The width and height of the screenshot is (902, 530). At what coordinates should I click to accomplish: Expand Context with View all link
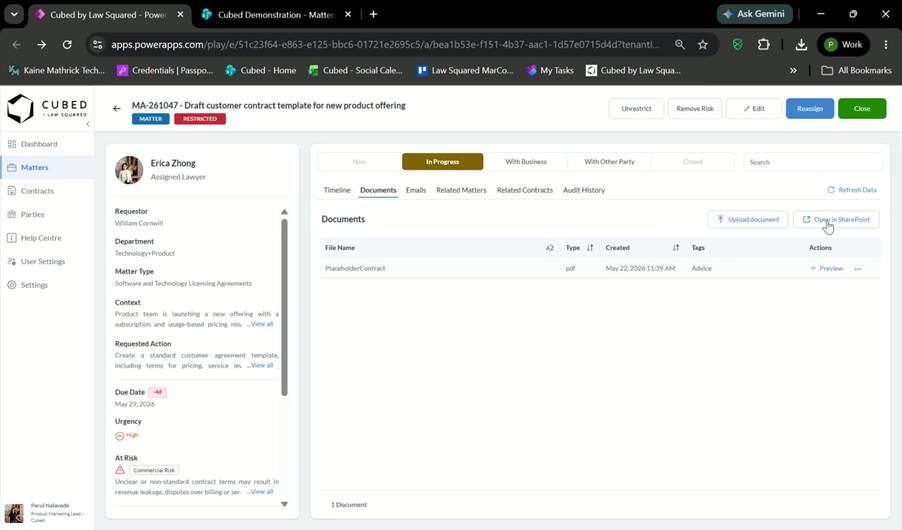point(261,324)
